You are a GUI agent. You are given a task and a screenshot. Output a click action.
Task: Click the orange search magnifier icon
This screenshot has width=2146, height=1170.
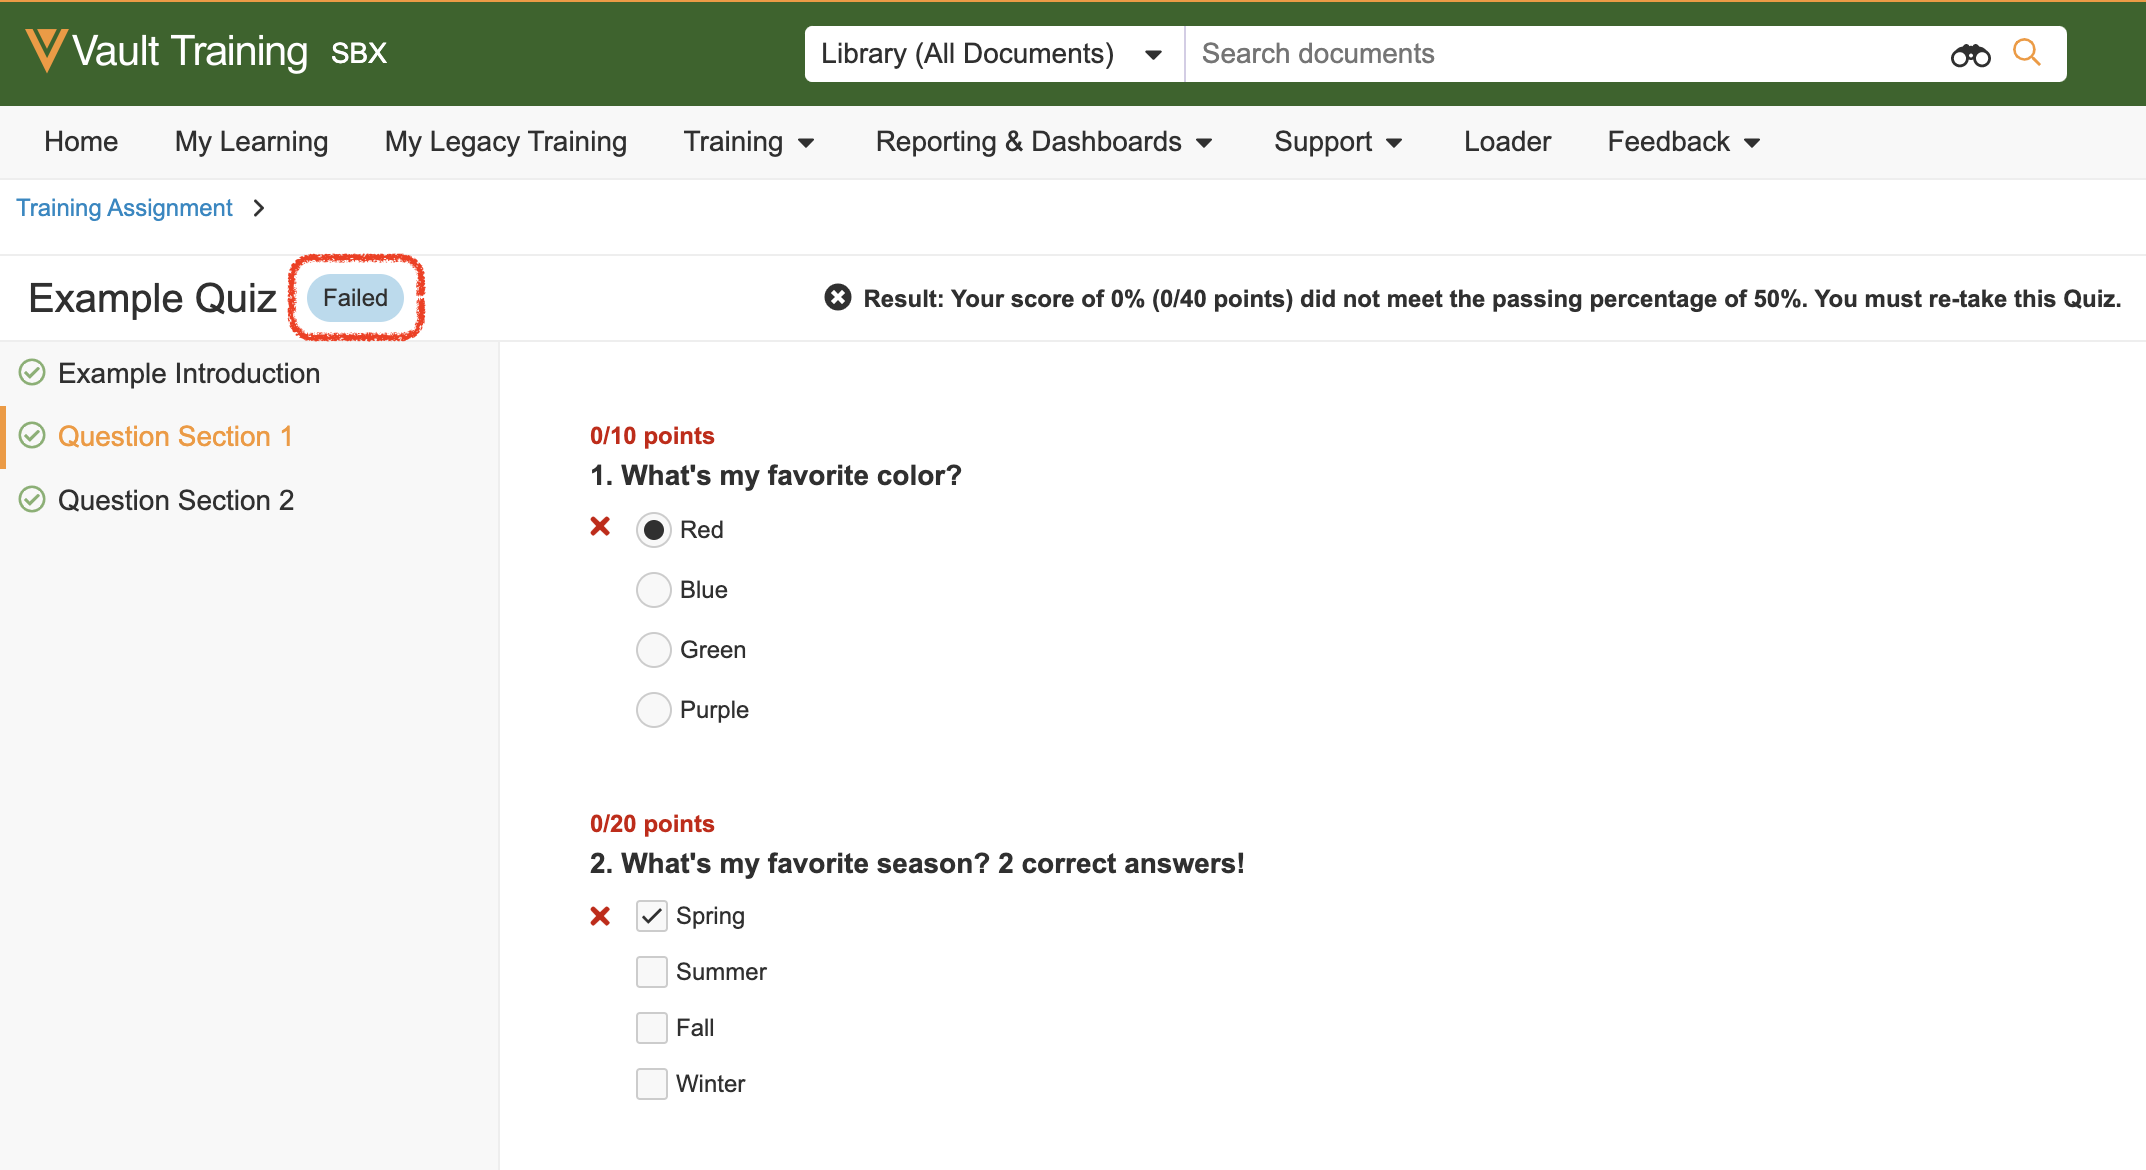(2026, 52)
